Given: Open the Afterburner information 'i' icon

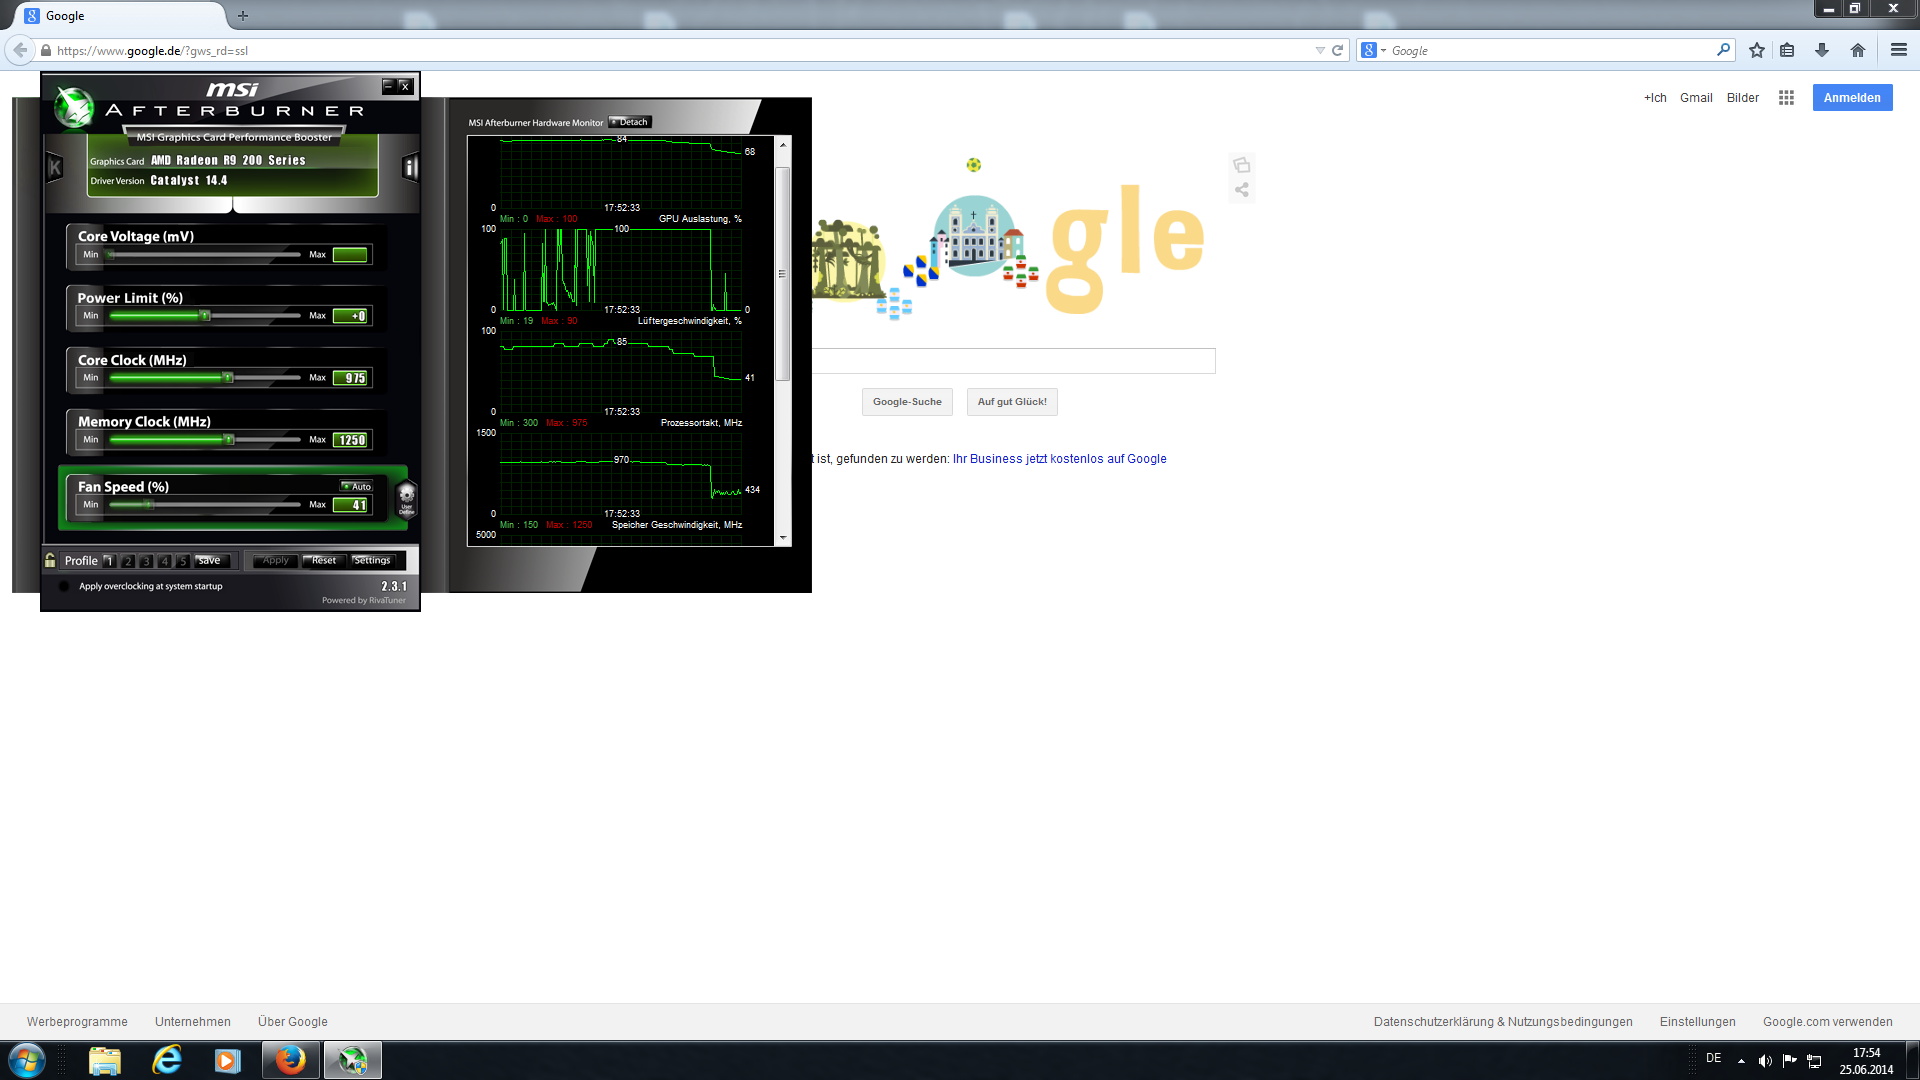Looking at the screenshot, I should (x=410, y=167).
